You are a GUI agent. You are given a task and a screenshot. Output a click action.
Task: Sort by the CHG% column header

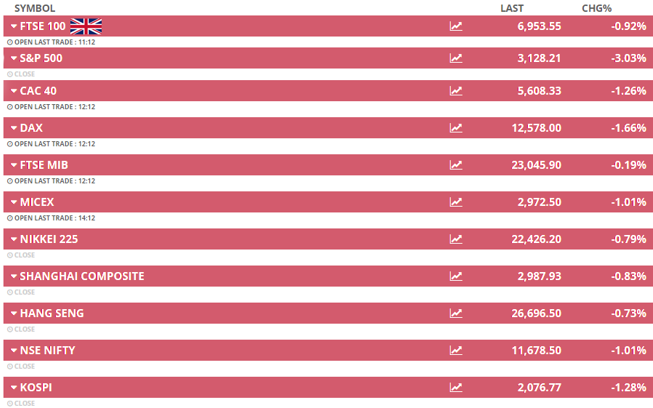pyautogui.click(x=596, y=8)
